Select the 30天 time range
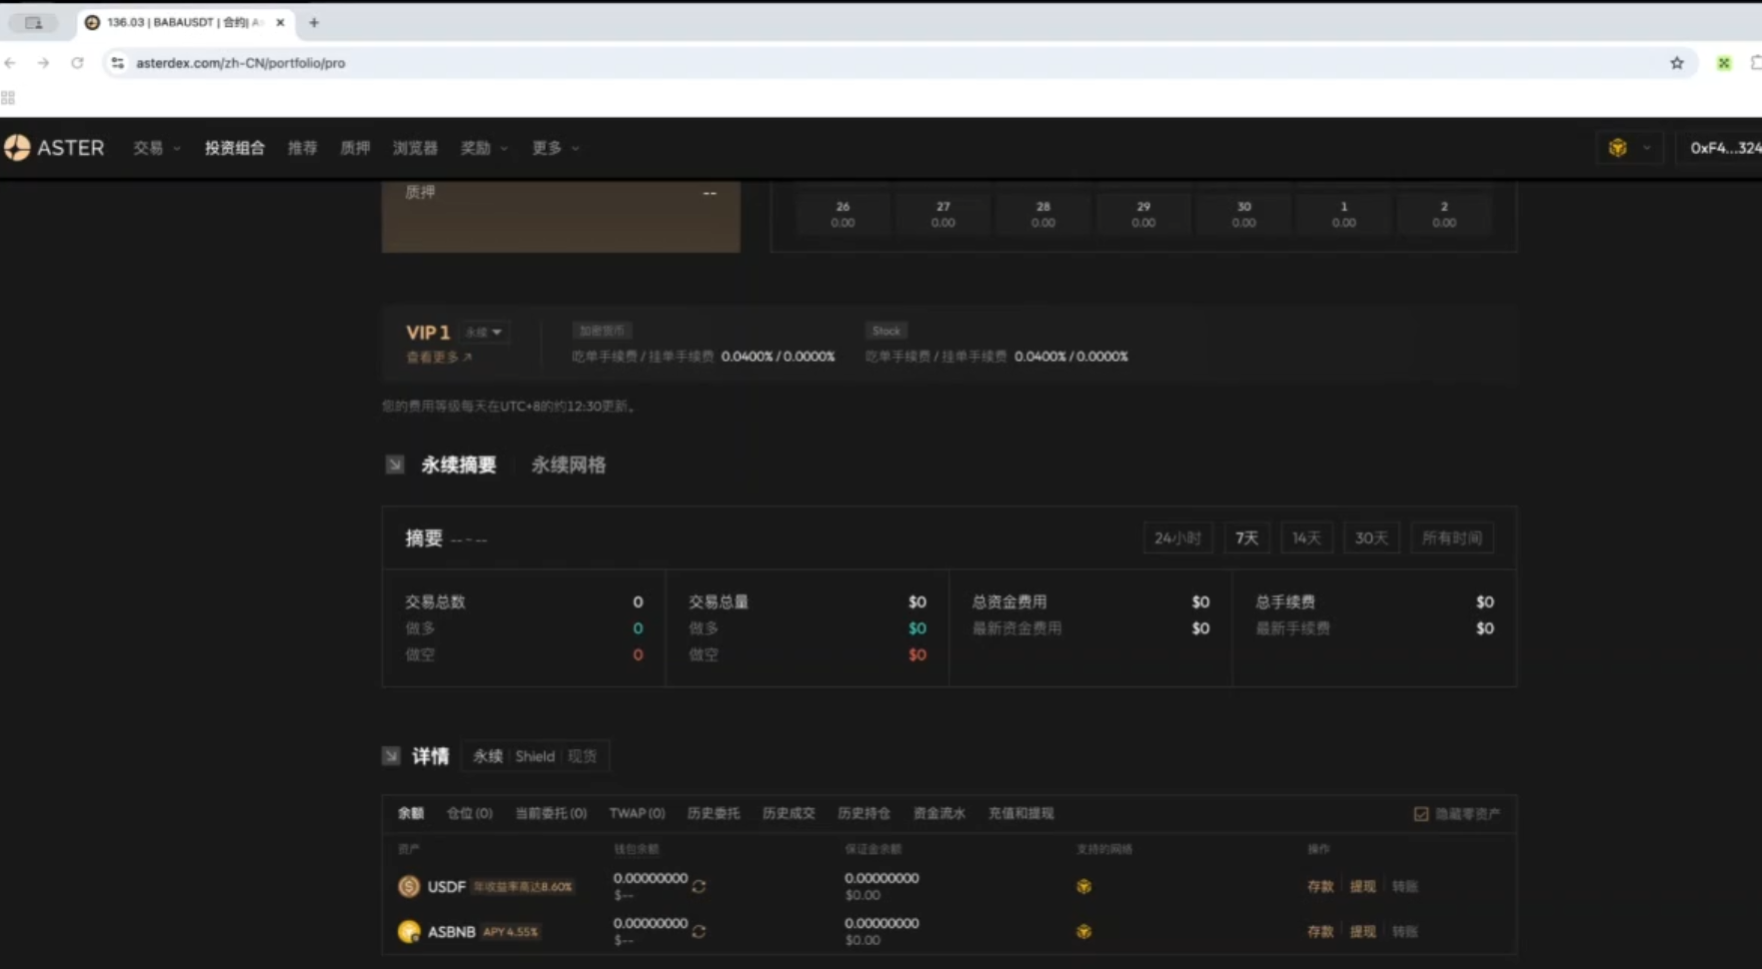 pos(1370,538)
